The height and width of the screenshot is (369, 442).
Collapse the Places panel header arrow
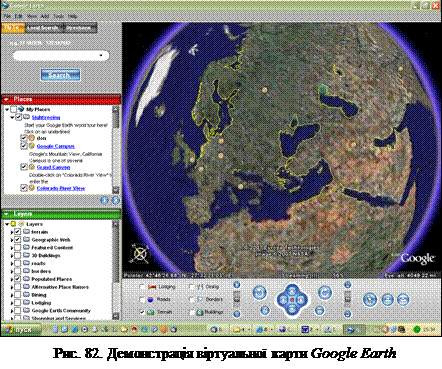(x=6, y=99)
